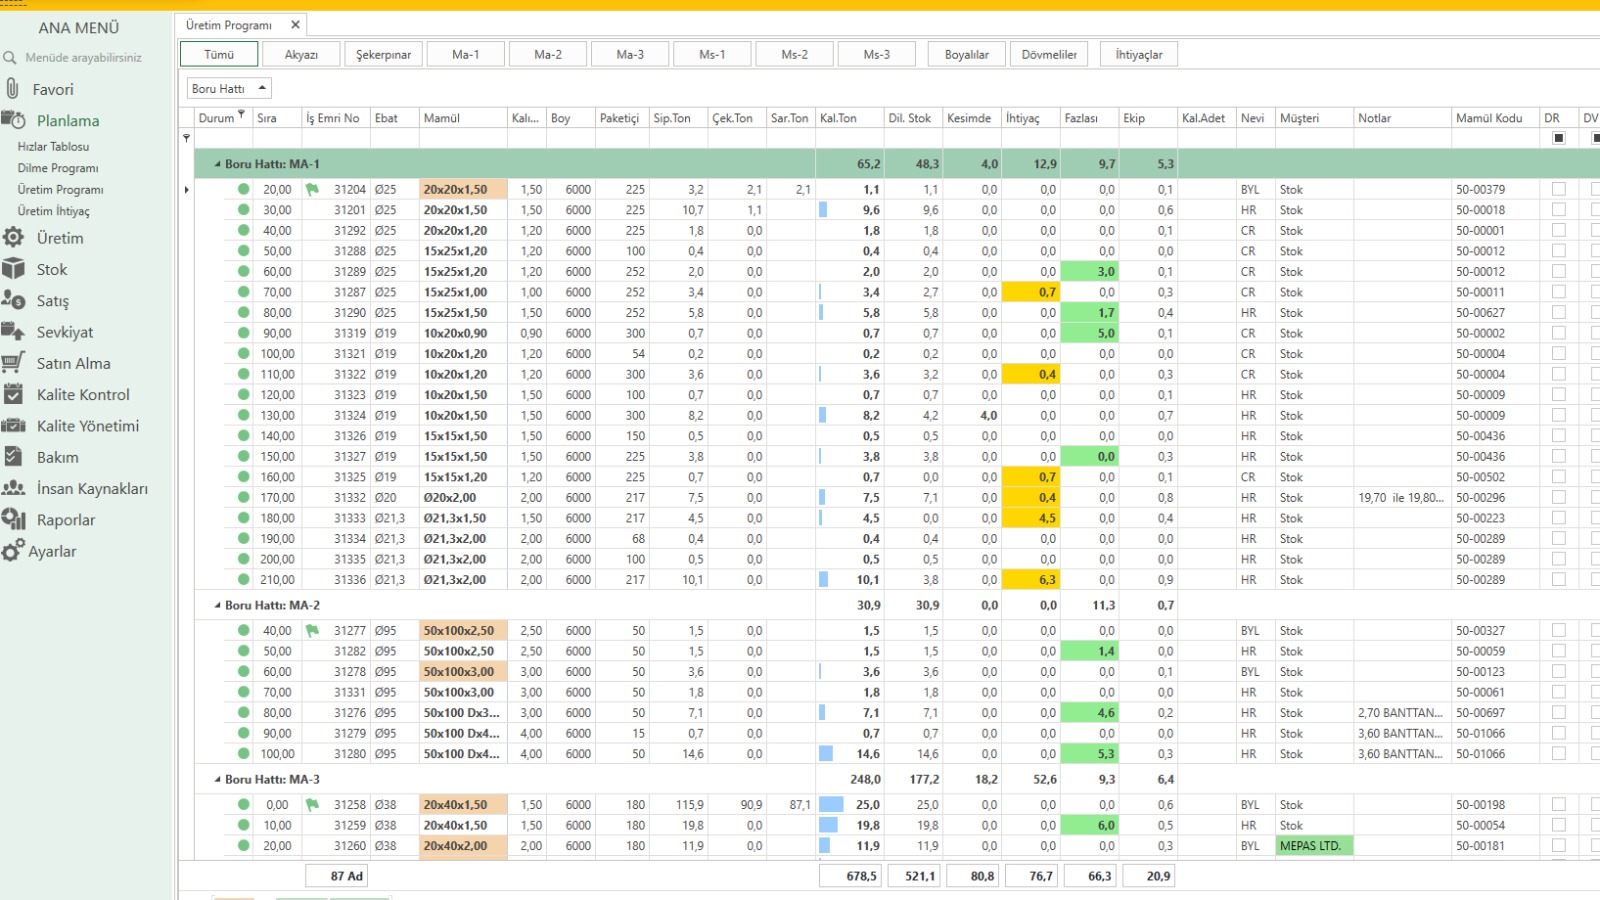Open Favori paperclip icon in sidebar
1600x900 pixels.
12,89
